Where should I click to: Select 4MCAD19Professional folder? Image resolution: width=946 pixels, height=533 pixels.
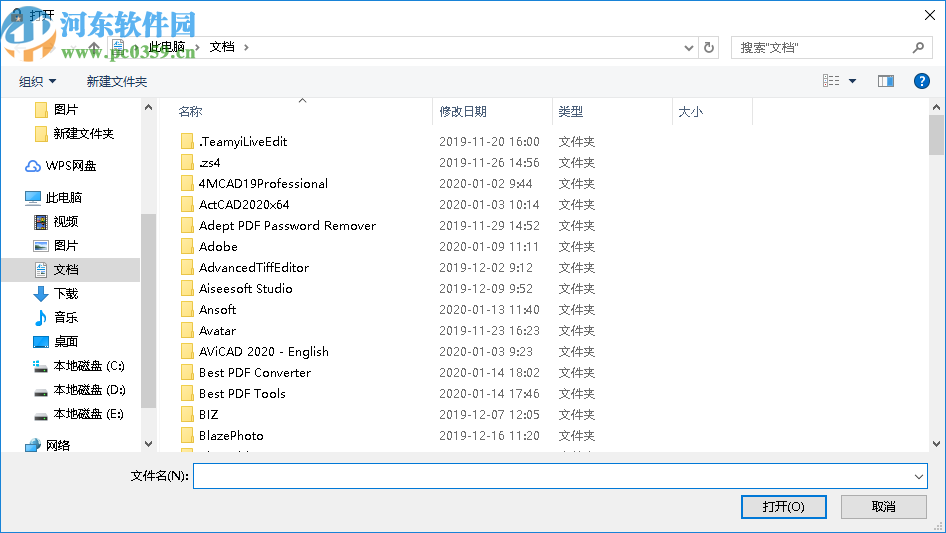[x=263, y=184]
